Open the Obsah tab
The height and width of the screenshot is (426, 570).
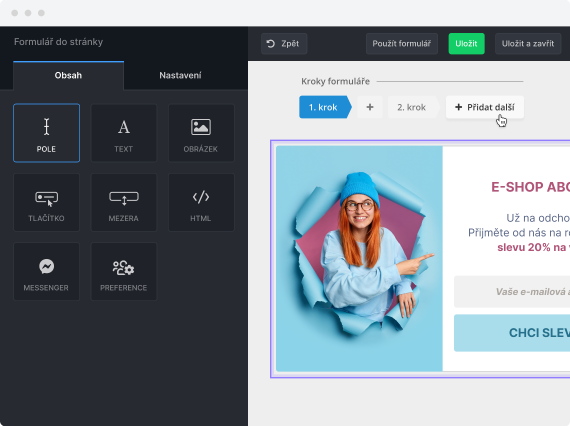coord(68,75)
